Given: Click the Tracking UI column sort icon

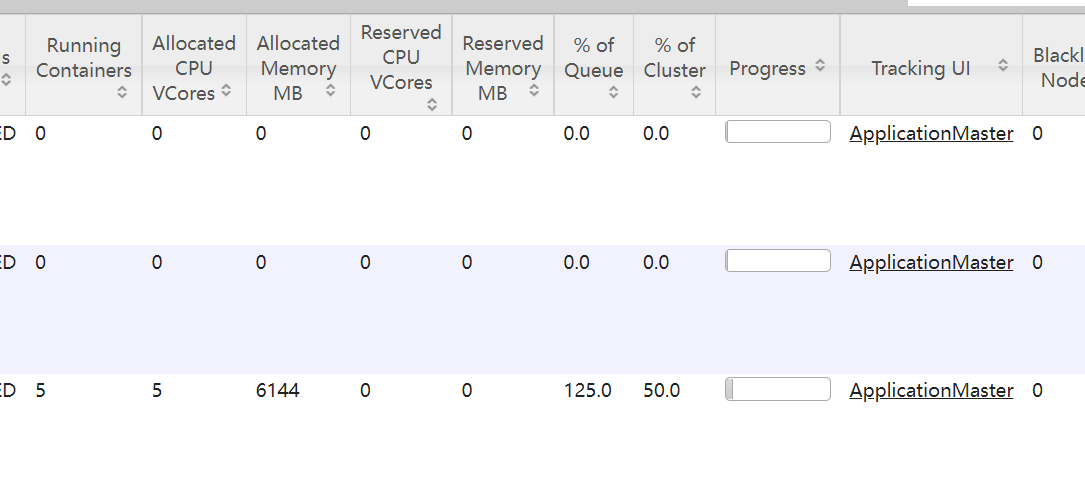Looking at the screenshot, I should point(1003,66).
